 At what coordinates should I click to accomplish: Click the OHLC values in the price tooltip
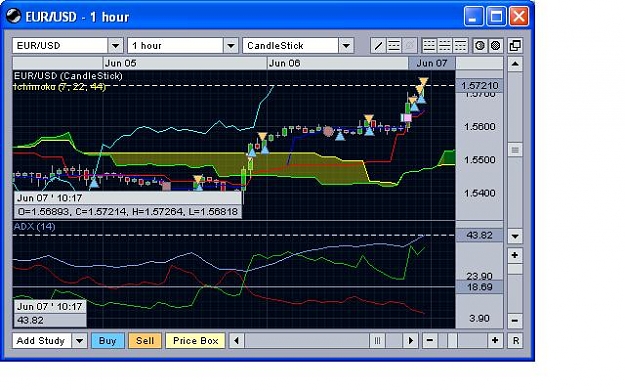pos(128,211)
